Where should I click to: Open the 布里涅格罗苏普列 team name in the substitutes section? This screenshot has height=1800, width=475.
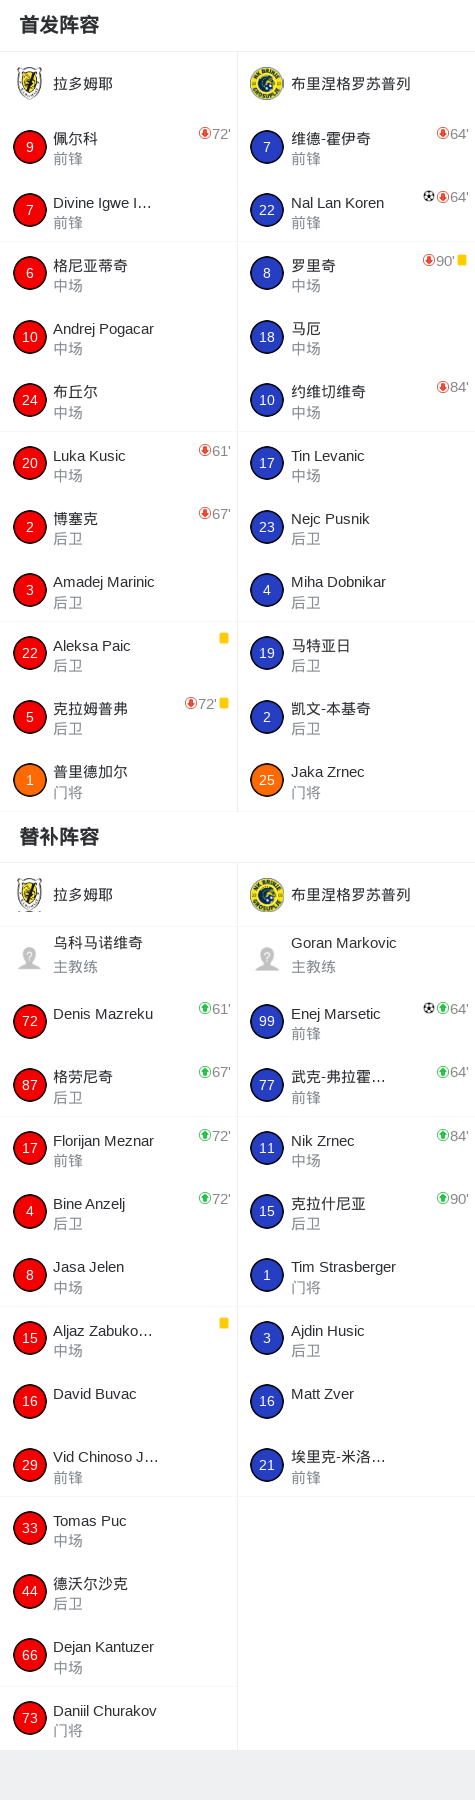coord(351,895)
